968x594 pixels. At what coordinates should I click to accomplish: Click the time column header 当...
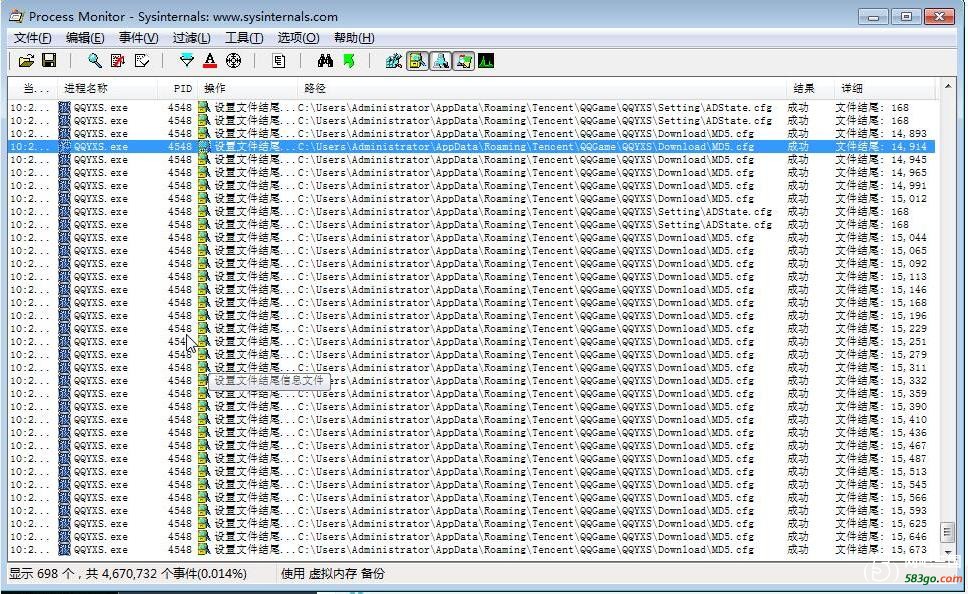pyautogui.click(x=33, y=88)
